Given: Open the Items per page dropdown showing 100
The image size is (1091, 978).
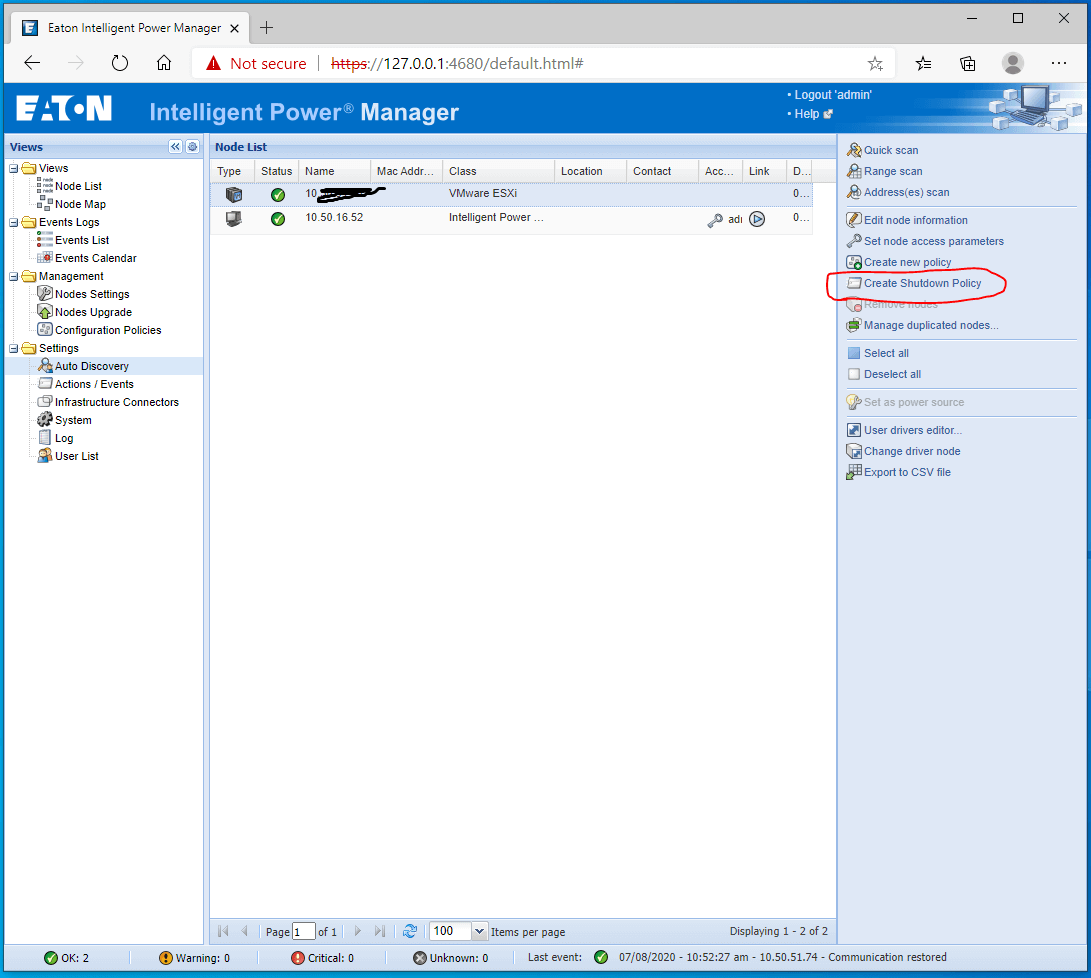Looking at the screenshot, I should (477, 930).
